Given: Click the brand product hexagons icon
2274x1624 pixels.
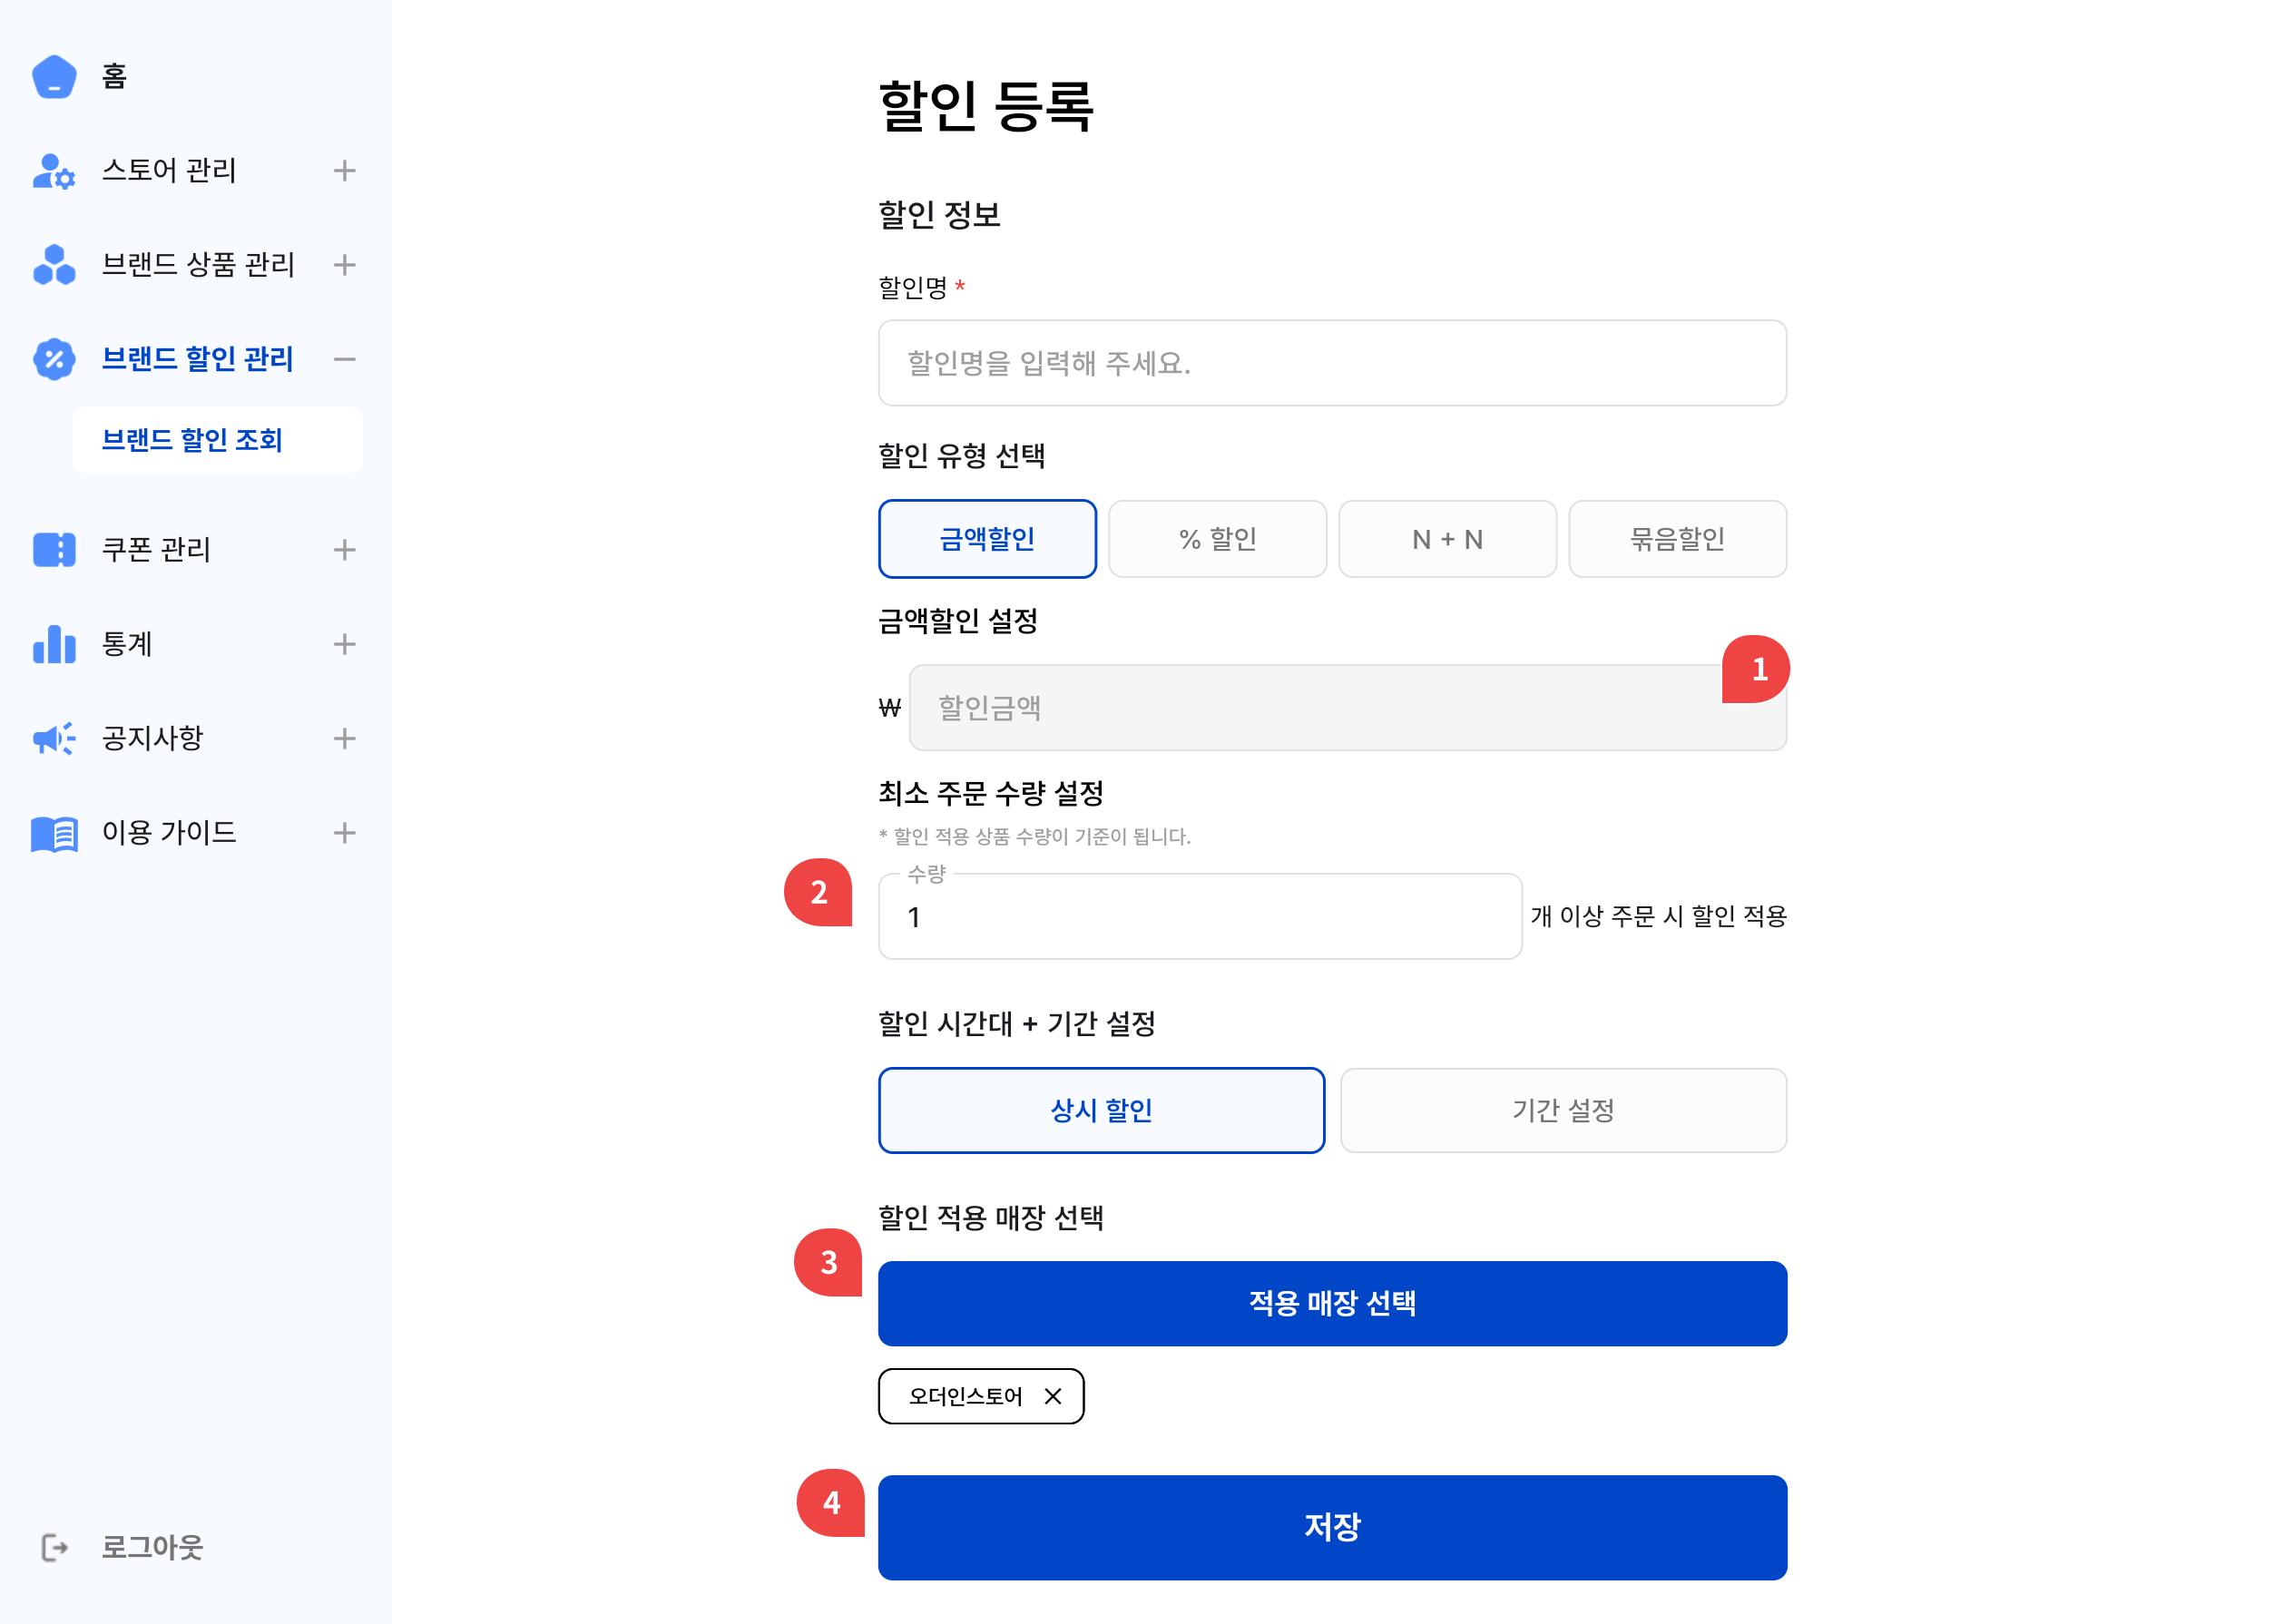Looking at the screenshot, I should click(x=54, y=265).
